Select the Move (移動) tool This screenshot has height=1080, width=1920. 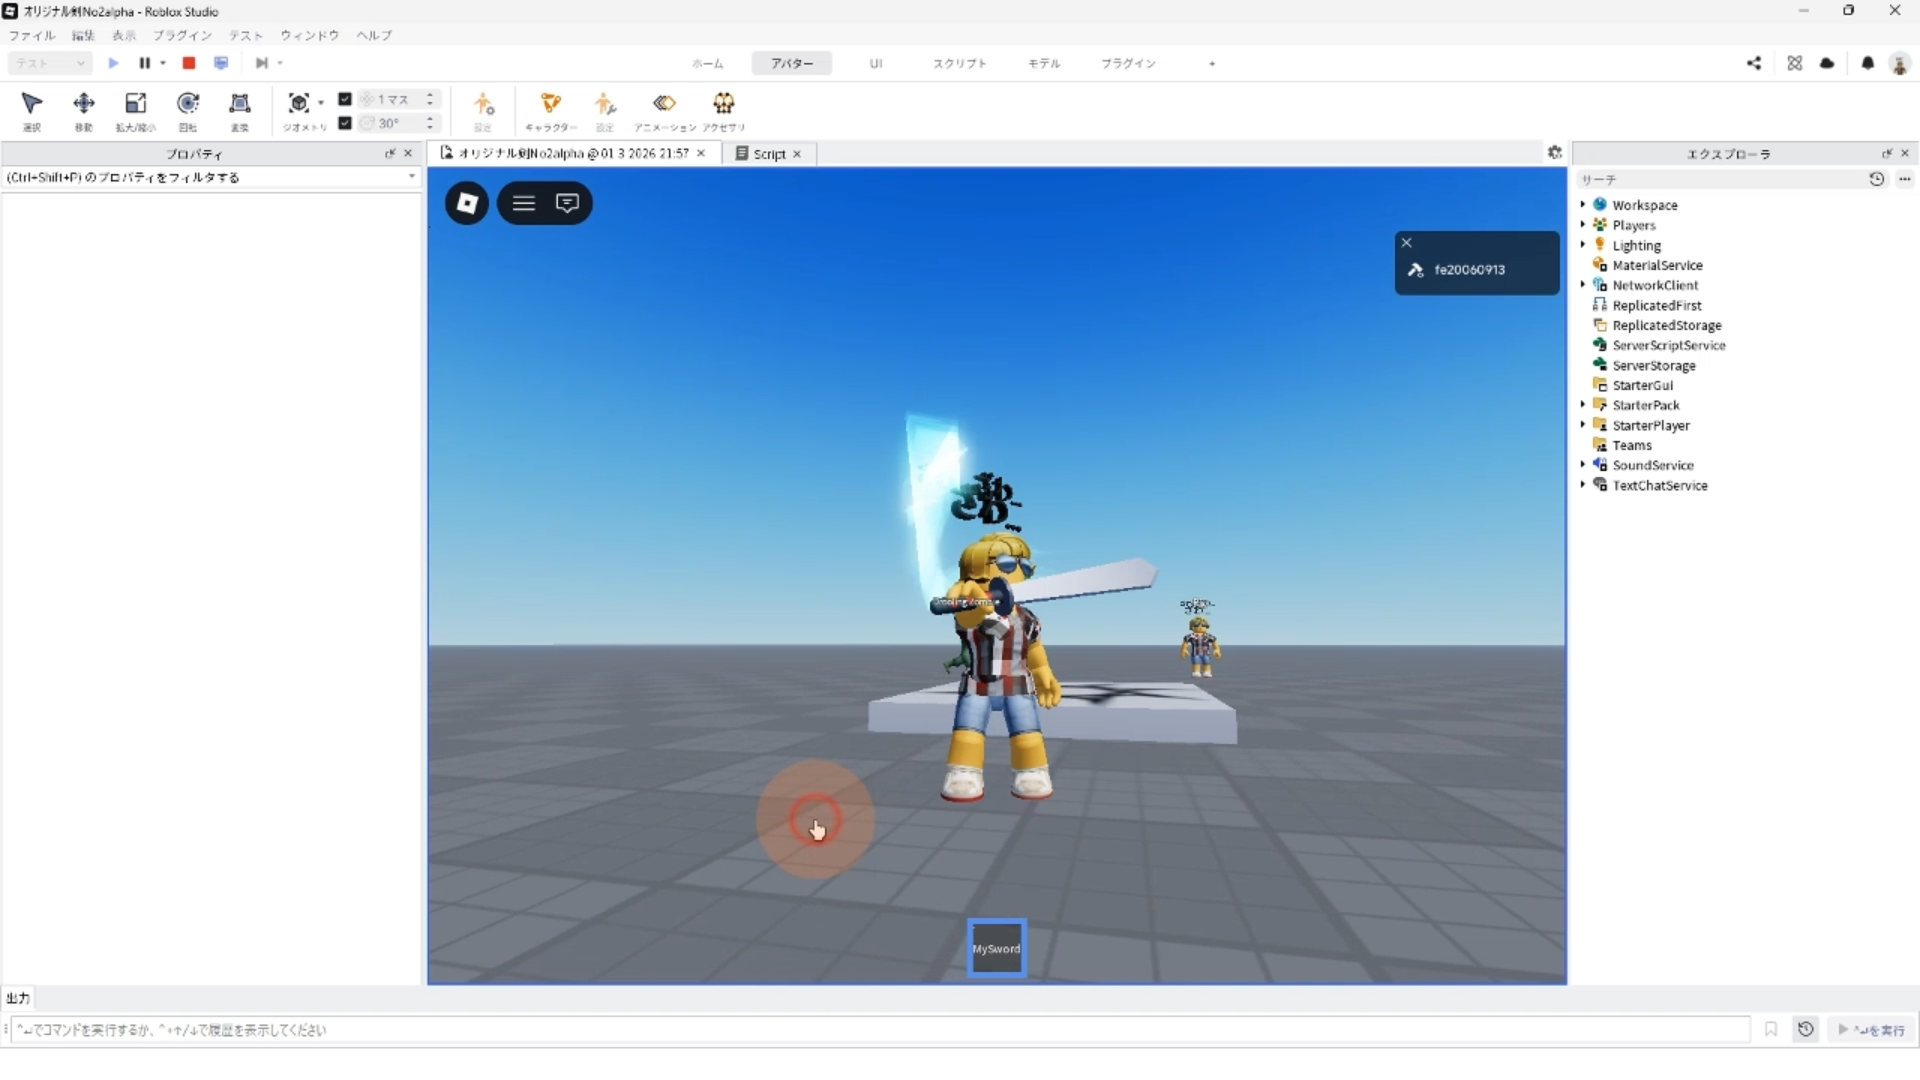[x=84, y=104]
